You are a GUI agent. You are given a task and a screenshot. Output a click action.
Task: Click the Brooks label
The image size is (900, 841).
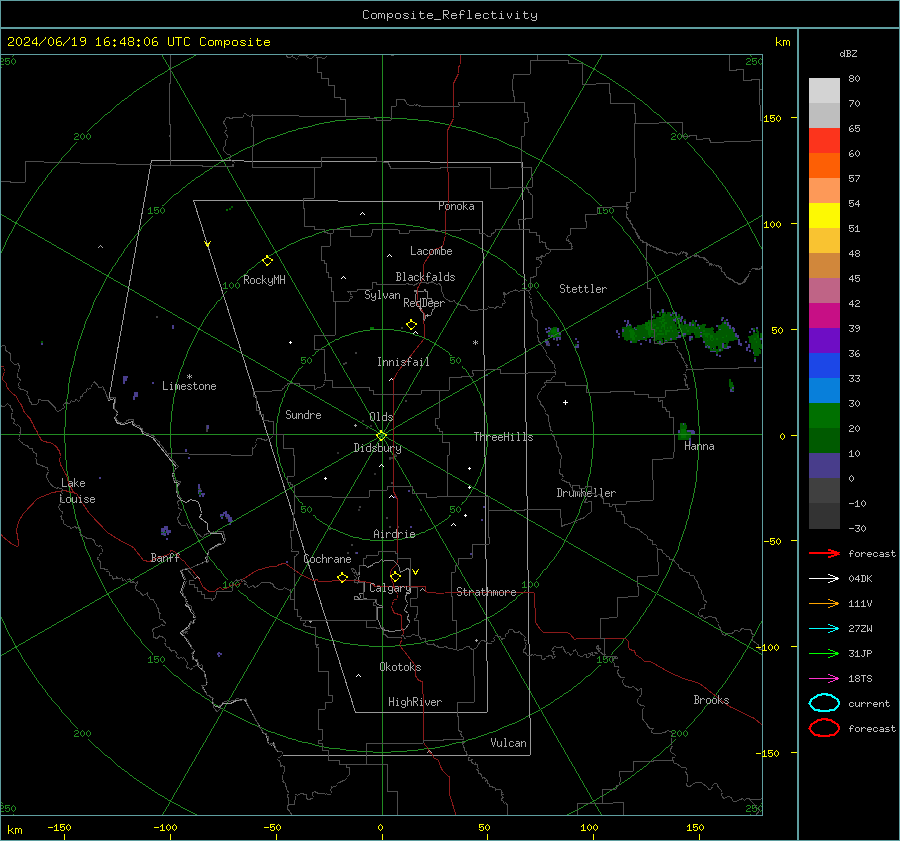coord(711,700)
